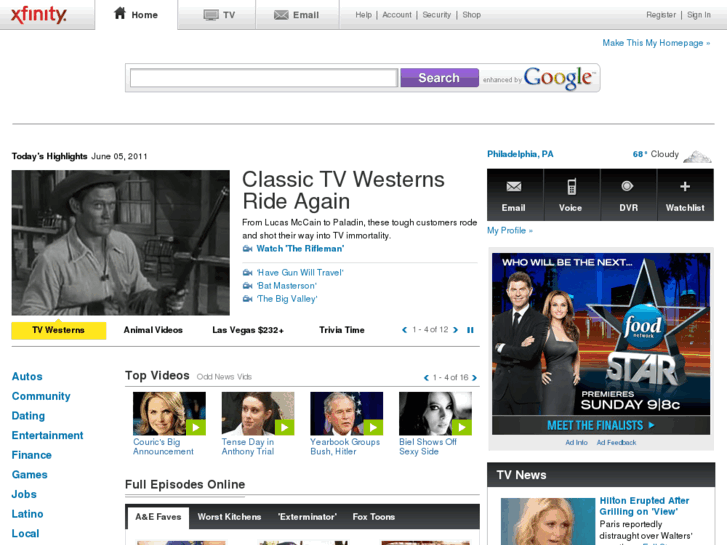Open the Entertainment category
Image resolution: width=727 pixels, height=545 pixels.
tap(47, 436)
